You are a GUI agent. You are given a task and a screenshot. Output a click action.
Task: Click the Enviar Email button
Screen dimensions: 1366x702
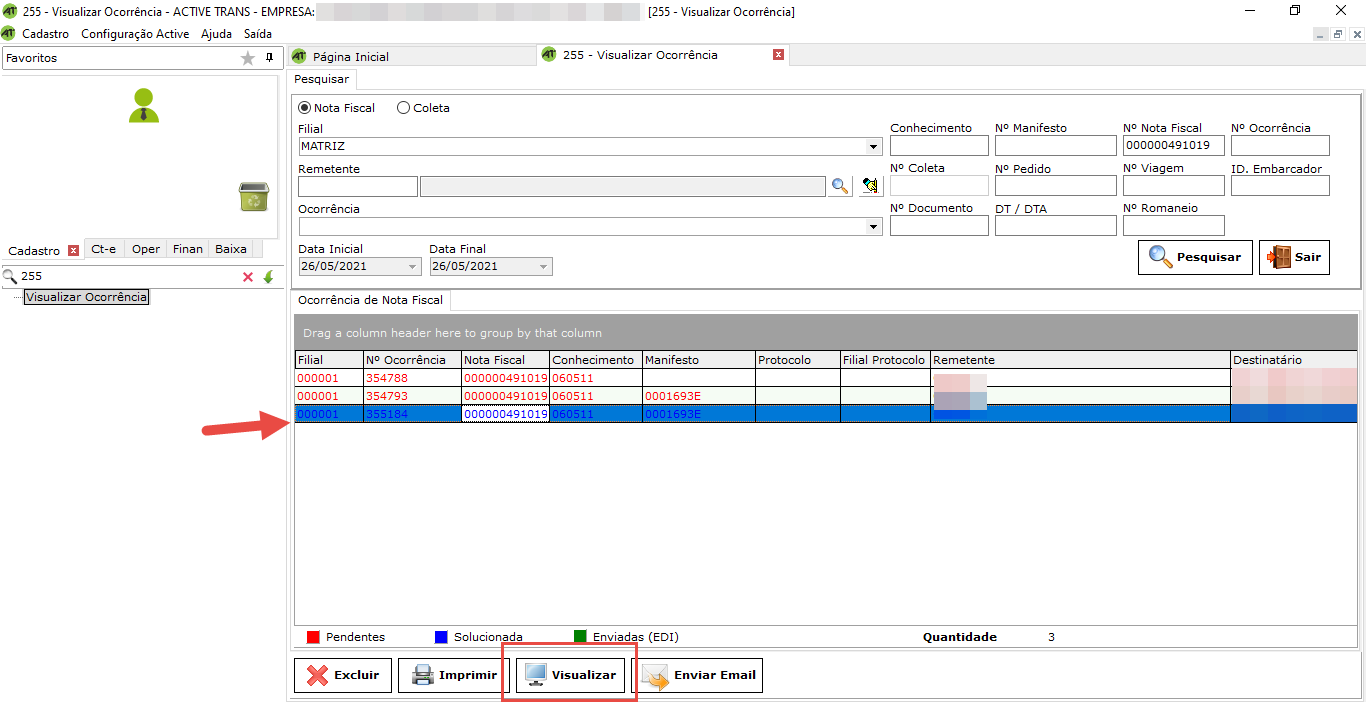tap(698, 675)
